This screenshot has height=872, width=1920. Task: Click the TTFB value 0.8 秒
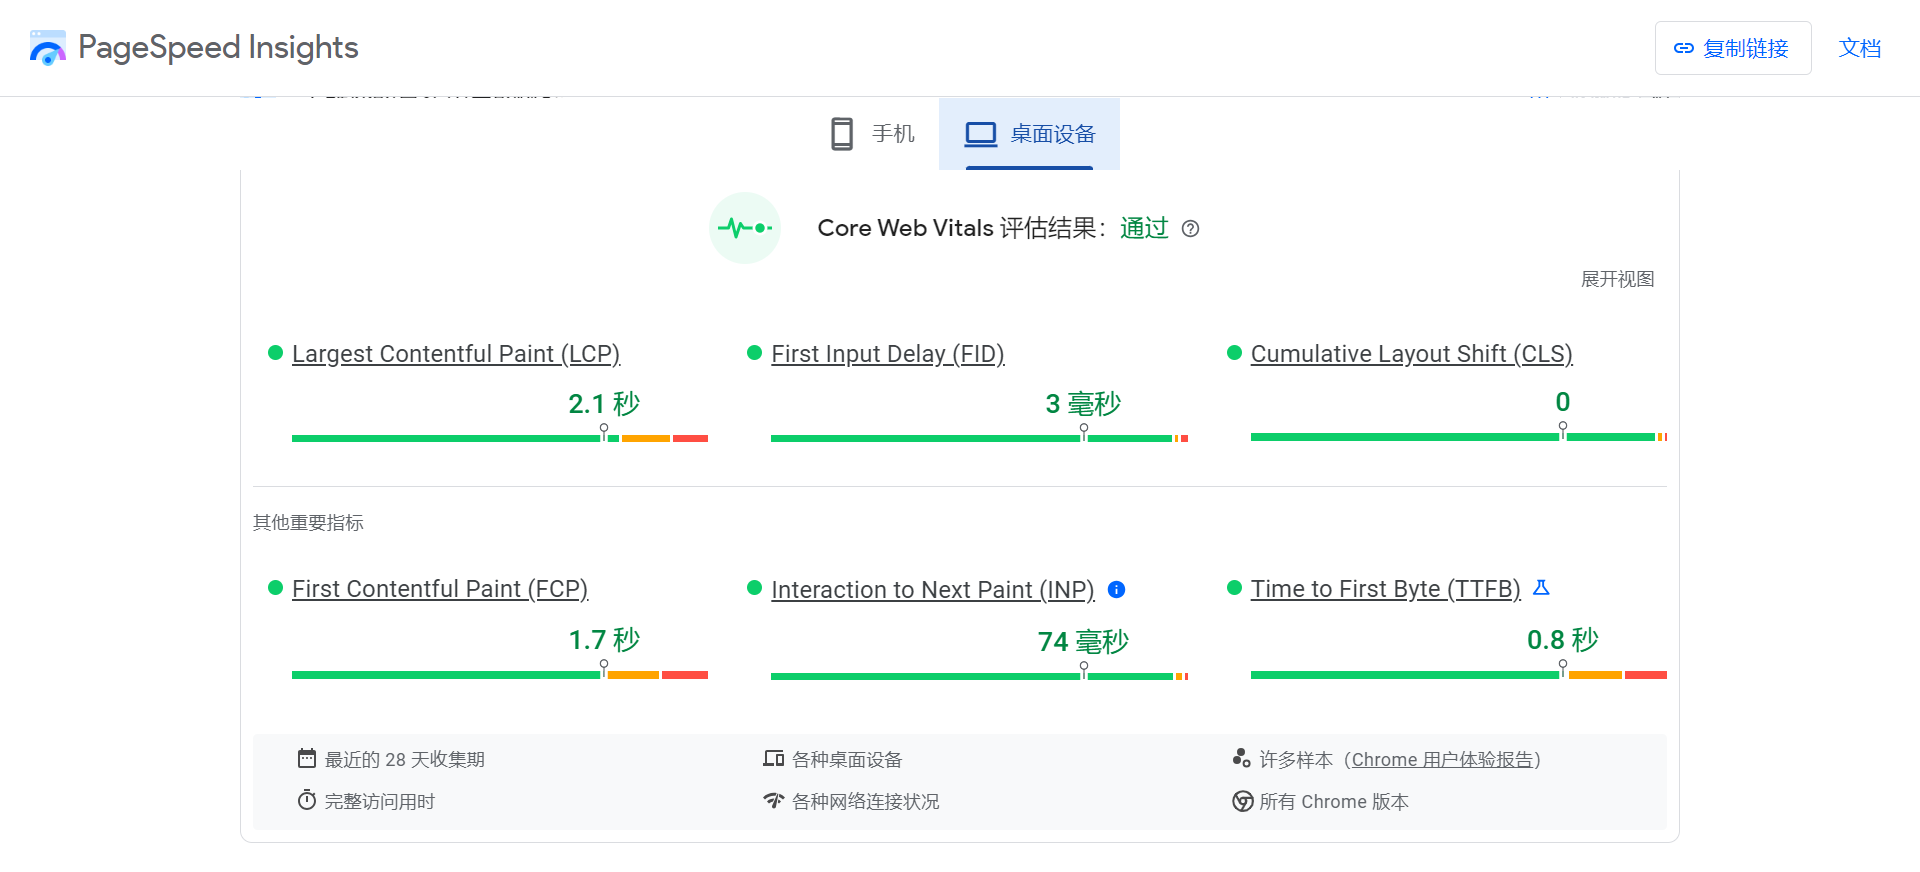coord(1563,640)
